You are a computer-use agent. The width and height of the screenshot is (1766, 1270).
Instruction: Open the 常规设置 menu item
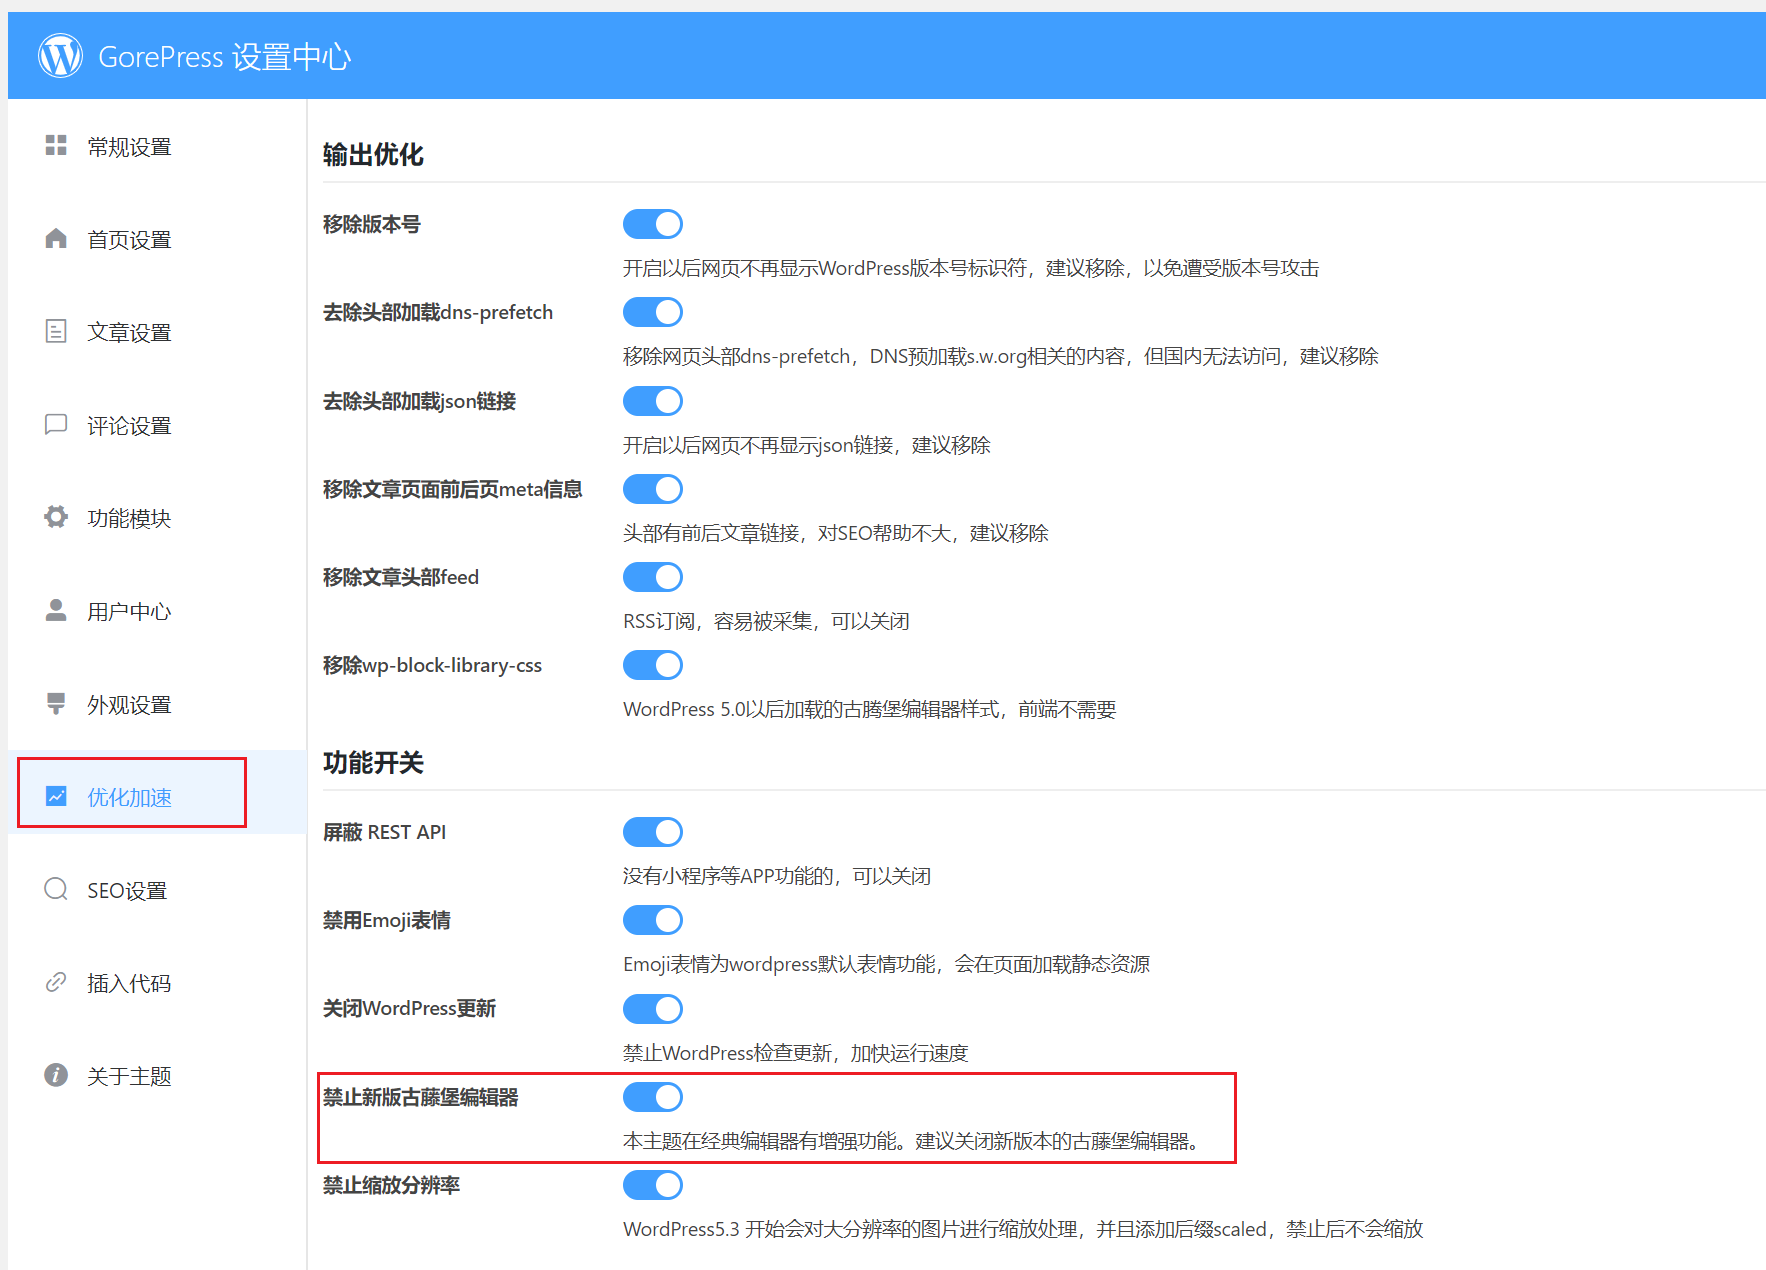tap(157, 147)
